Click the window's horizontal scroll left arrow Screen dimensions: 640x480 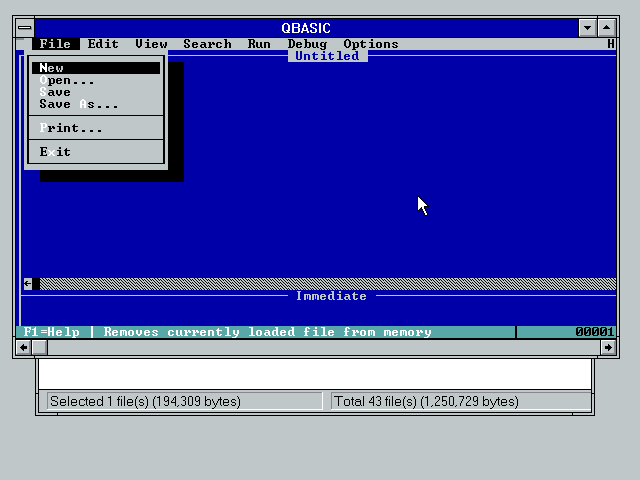coord(24,347)
